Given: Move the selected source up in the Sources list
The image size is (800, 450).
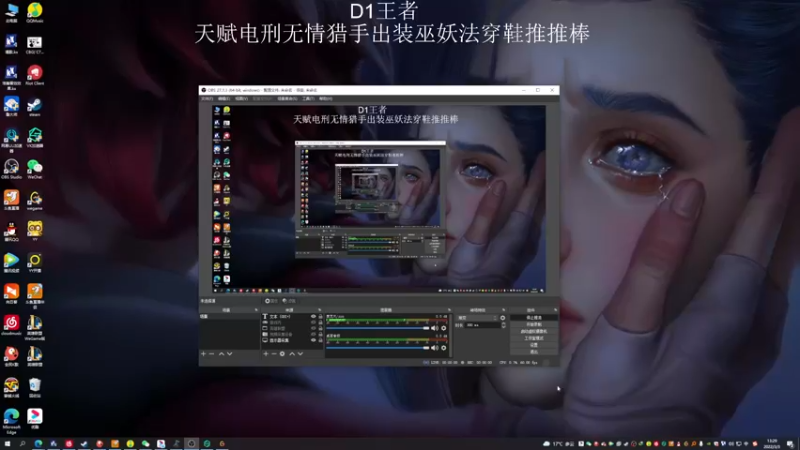Looking at the screenshot, I should (292, 354).
